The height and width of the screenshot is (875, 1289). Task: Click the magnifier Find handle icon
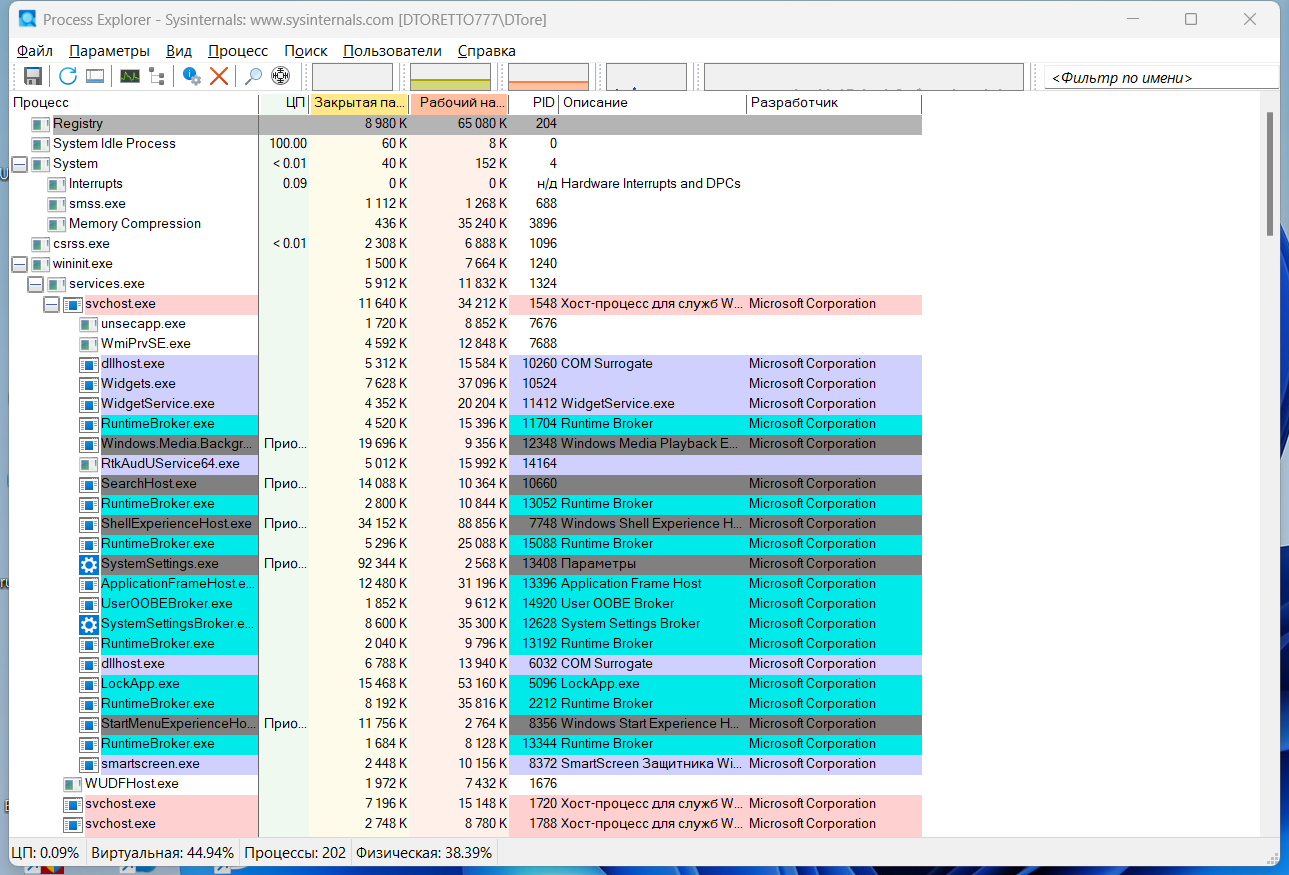tap(254, 76)
